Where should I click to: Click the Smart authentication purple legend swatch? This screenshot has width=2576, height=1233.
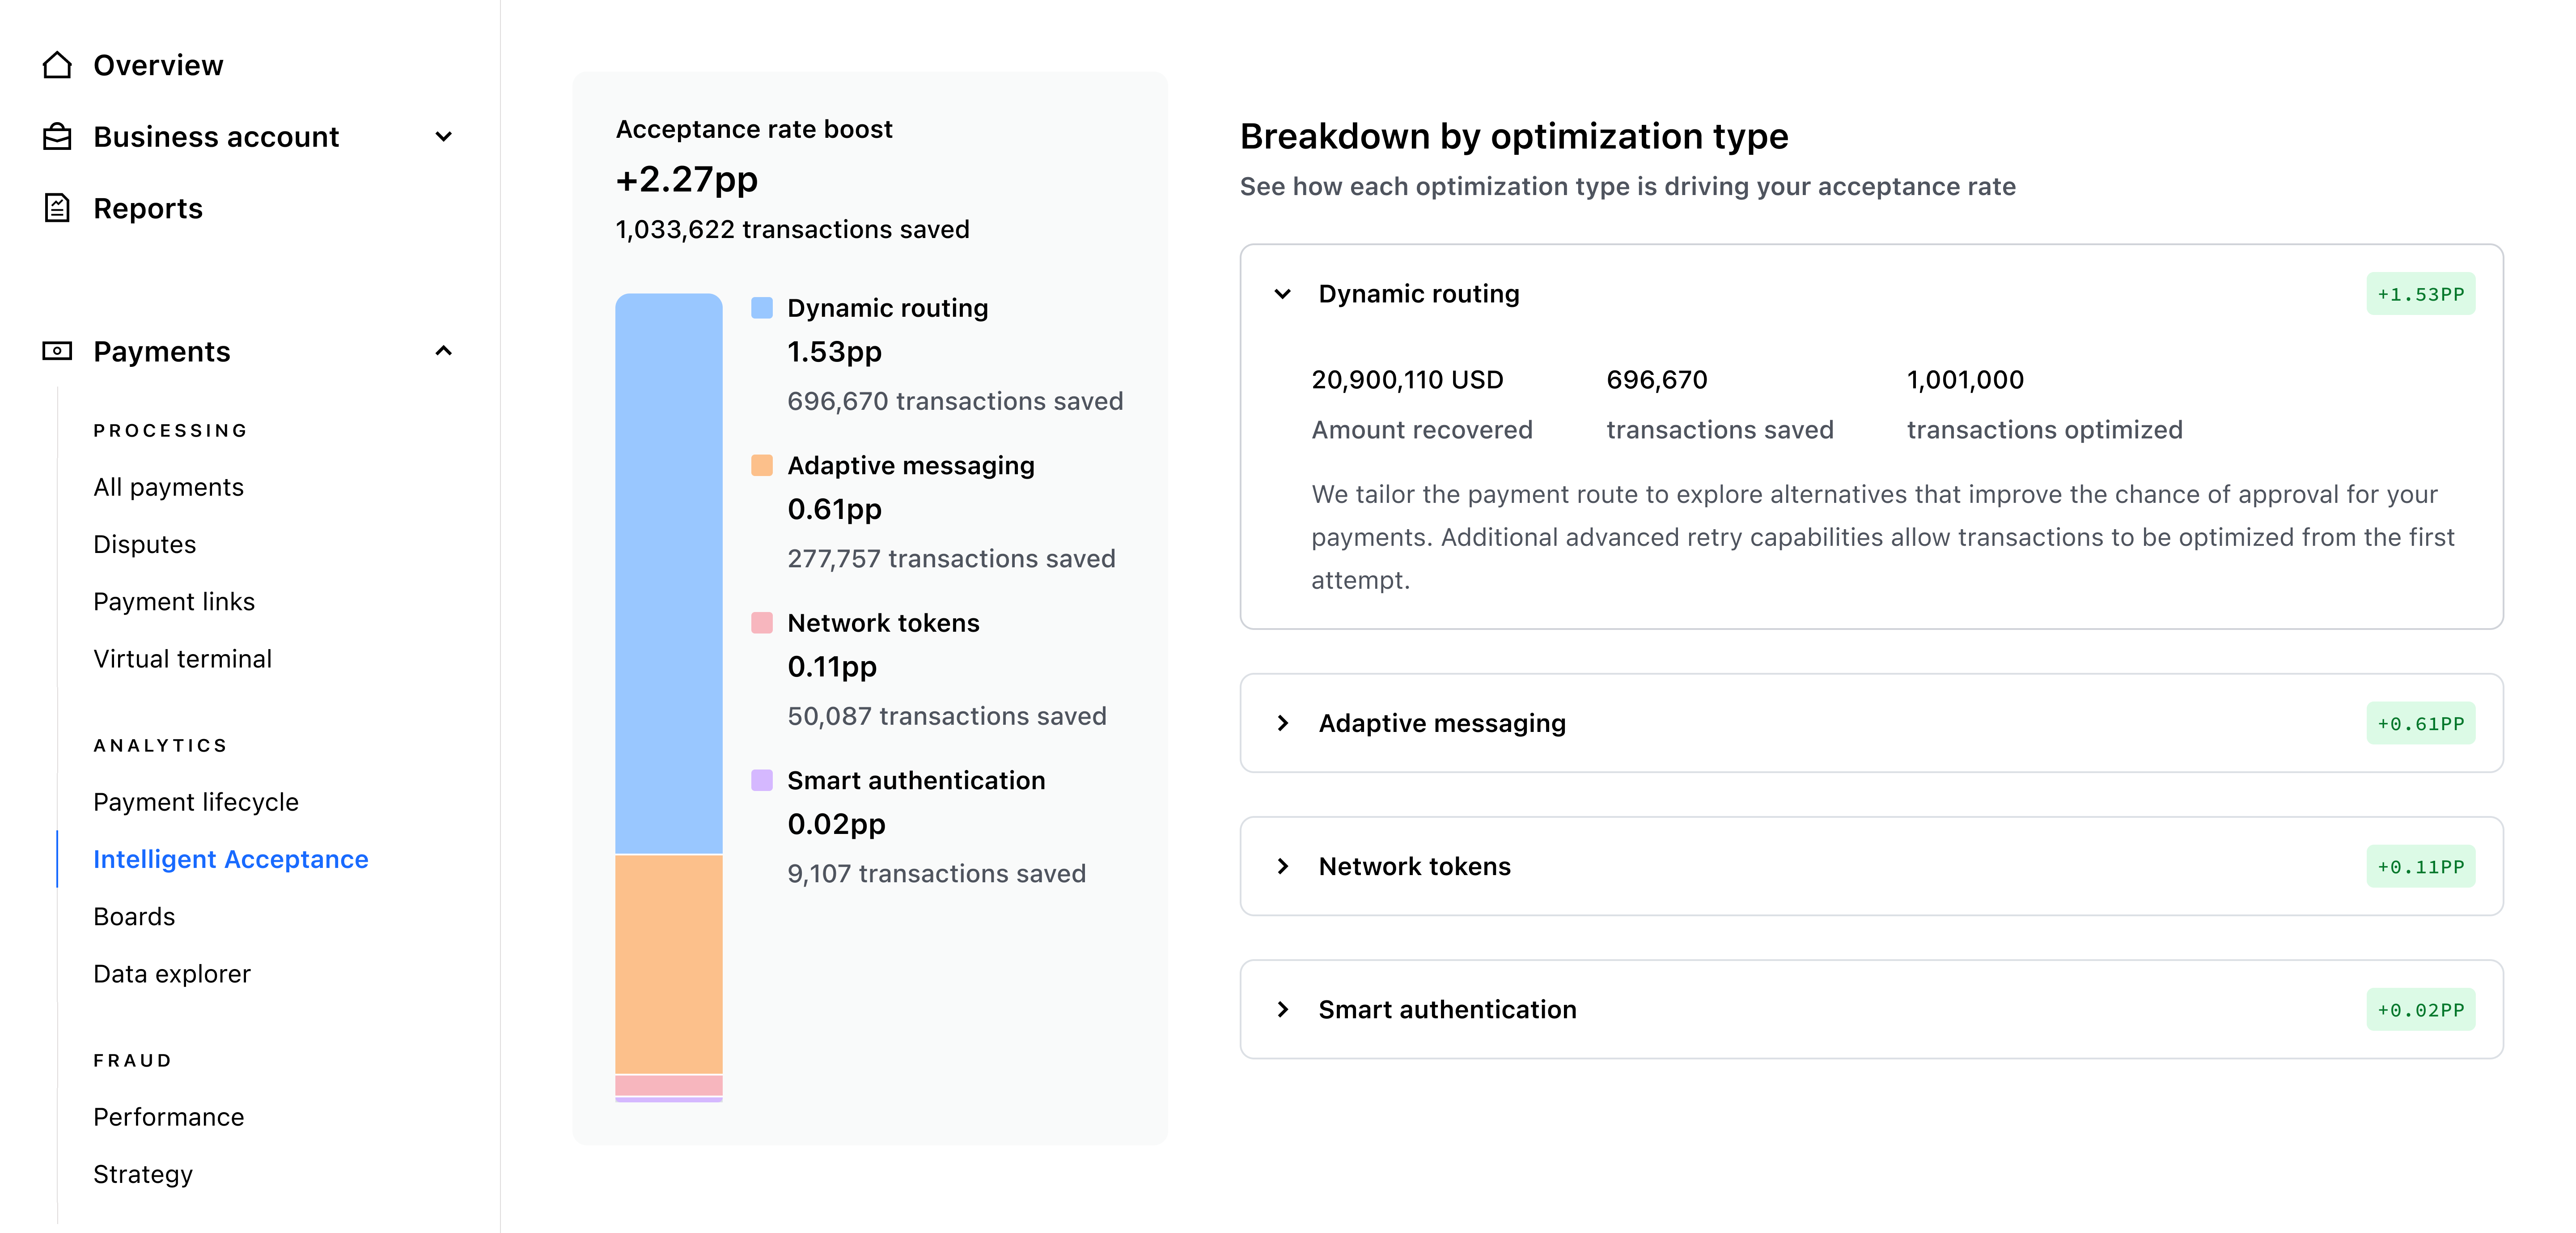[x=761, y=780]
